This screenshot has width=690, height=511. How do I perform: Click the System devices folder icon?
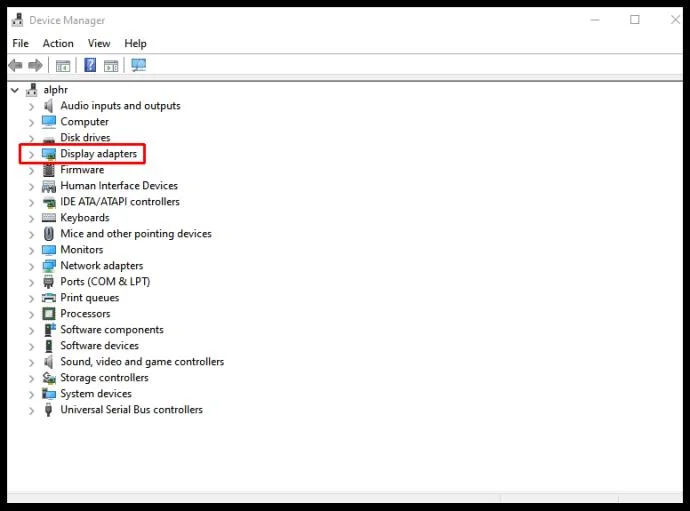[x=49, y=393]
